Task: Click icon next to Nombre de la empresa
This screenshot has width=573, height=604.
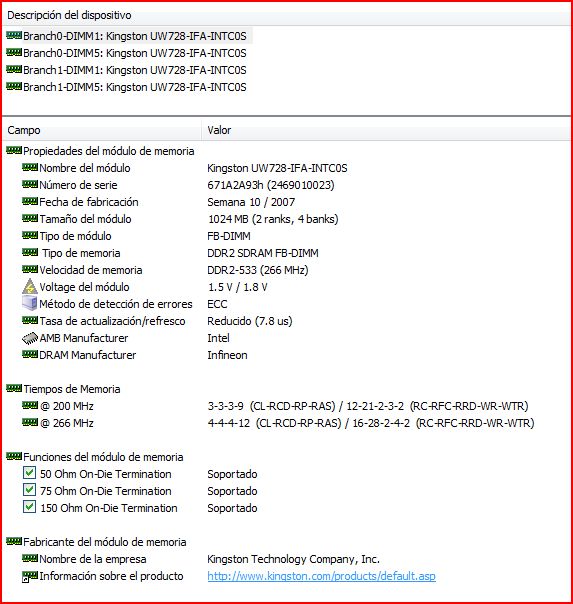Action: [30, 558]
